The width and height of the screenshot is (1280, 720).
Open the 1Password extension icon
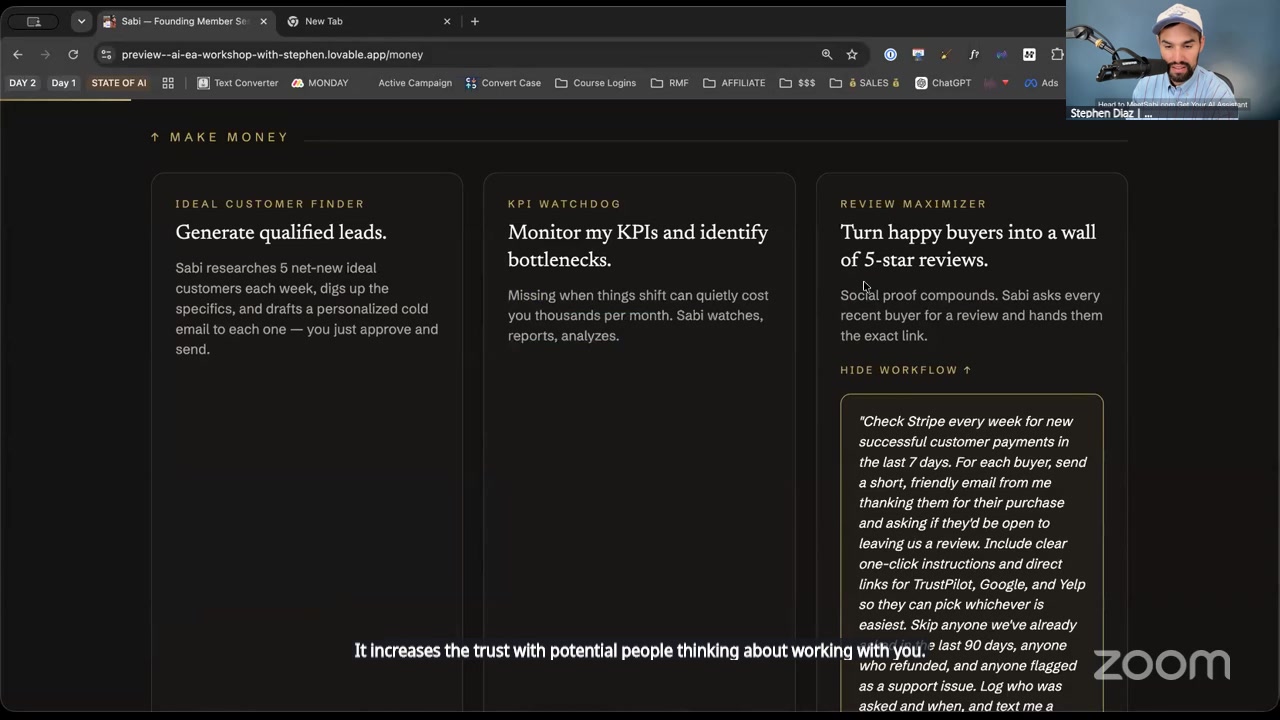point(890,54)
